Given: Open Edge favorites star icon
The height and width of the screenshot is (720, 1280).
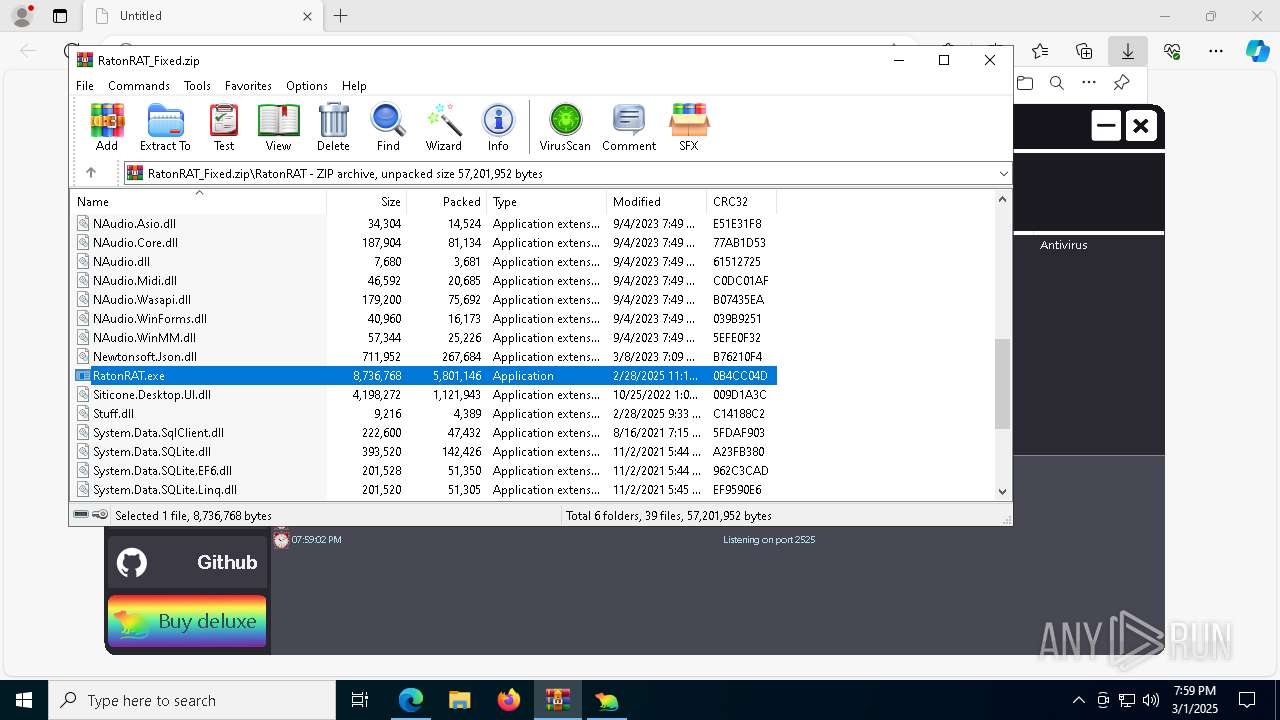Looking at the screenshot, I should point(1040,51).
